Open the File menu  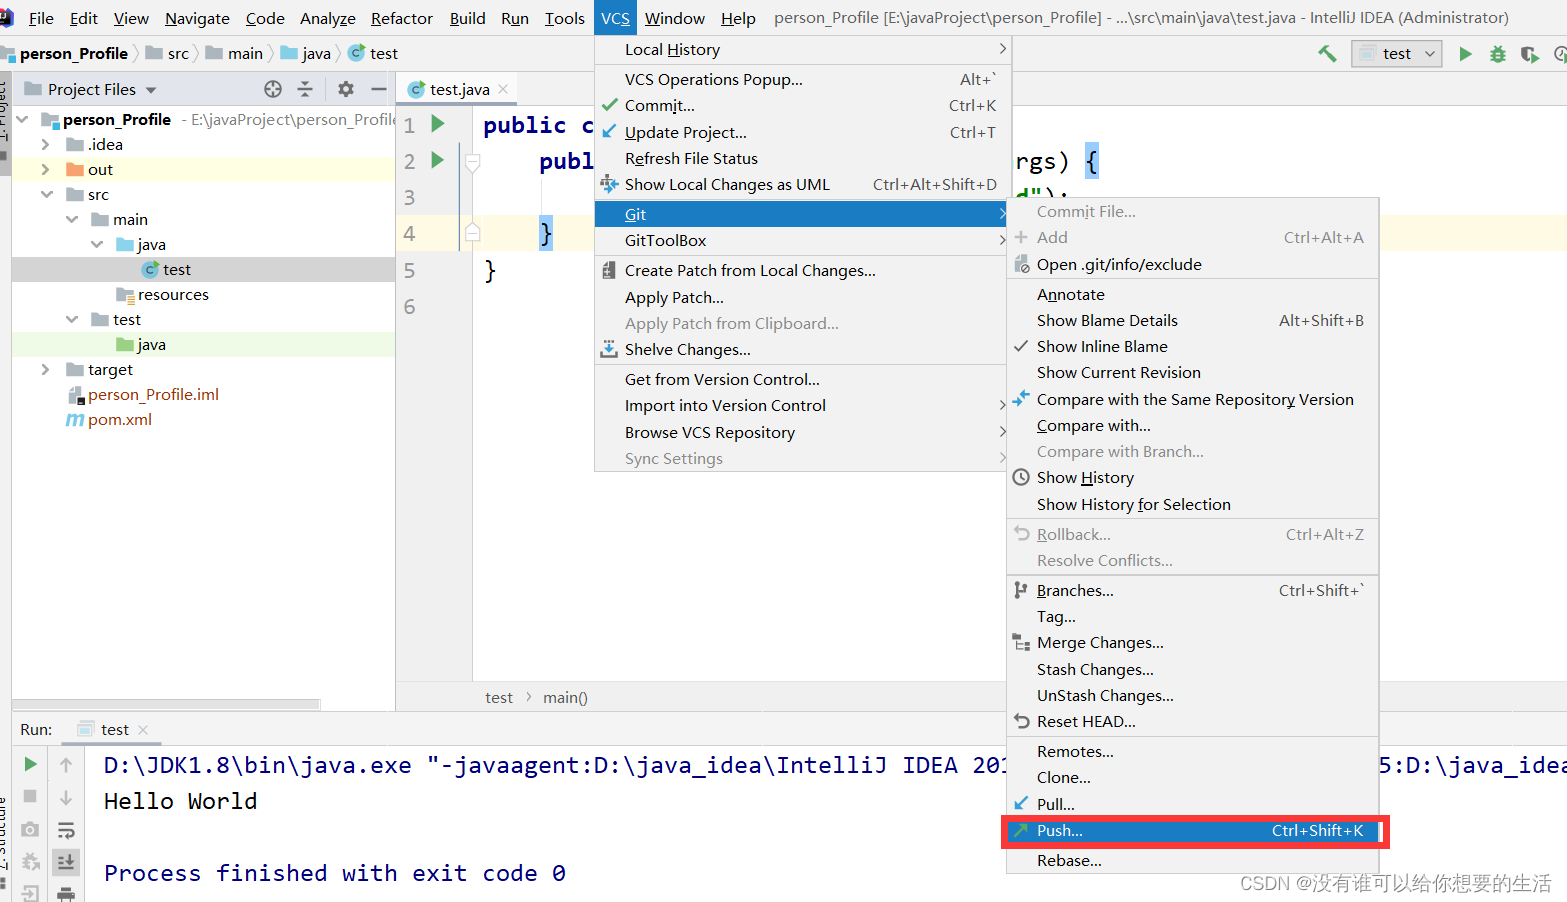[x=41, y=18]
